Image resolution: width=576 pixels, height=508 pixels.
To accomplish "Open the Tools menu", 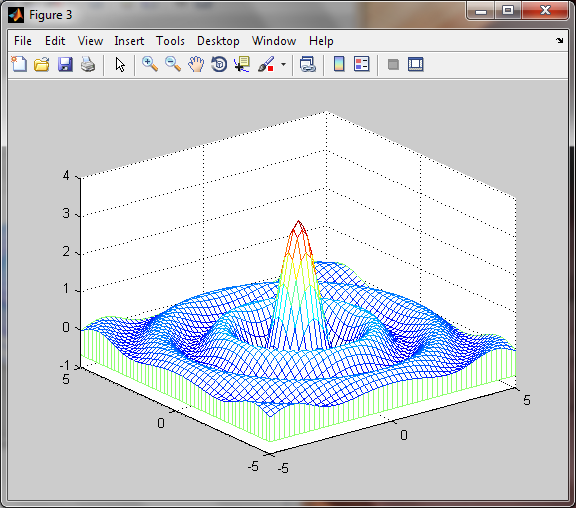I will coord(170,41).
